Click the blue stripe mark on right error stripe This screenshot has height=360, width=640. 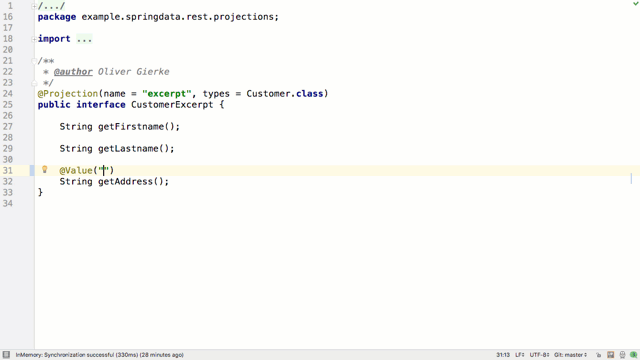tap(631, 178)
